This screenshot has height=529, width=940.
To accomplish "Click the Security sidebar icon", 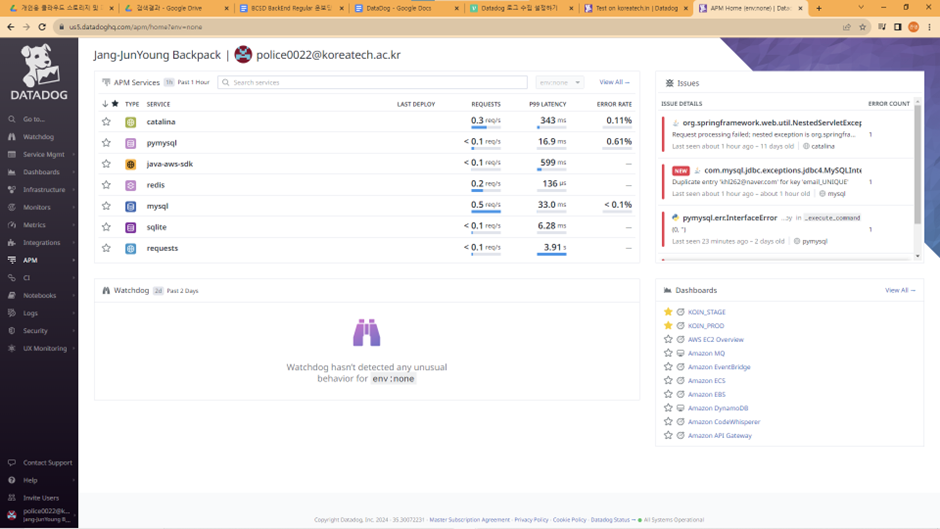I will coord(11,330).
